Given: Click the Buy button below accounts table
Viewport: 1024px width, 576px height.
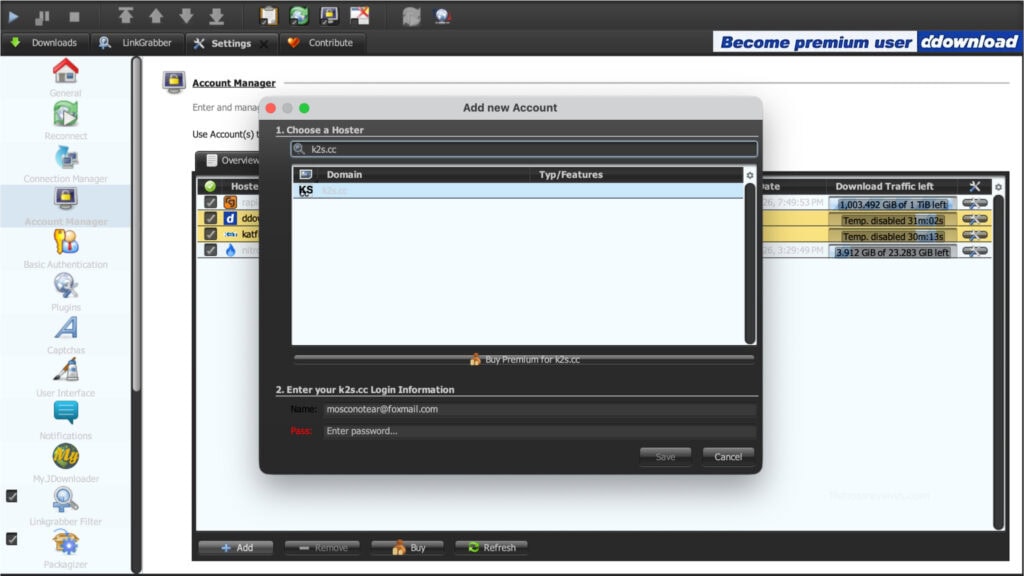Looking at the screenshot, I should click(408, 547).
